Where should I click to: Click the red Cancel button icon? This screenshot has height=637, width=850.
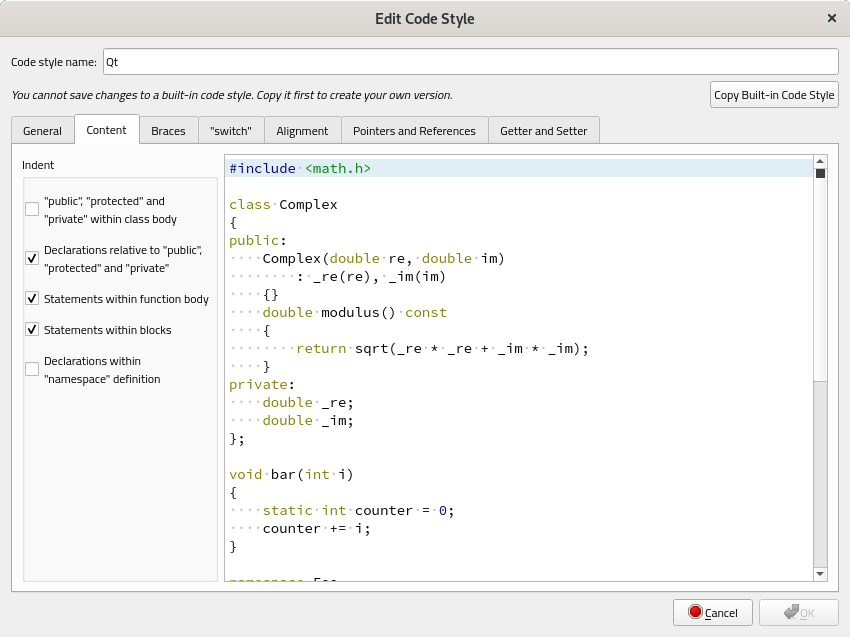[x=695, y=613]
